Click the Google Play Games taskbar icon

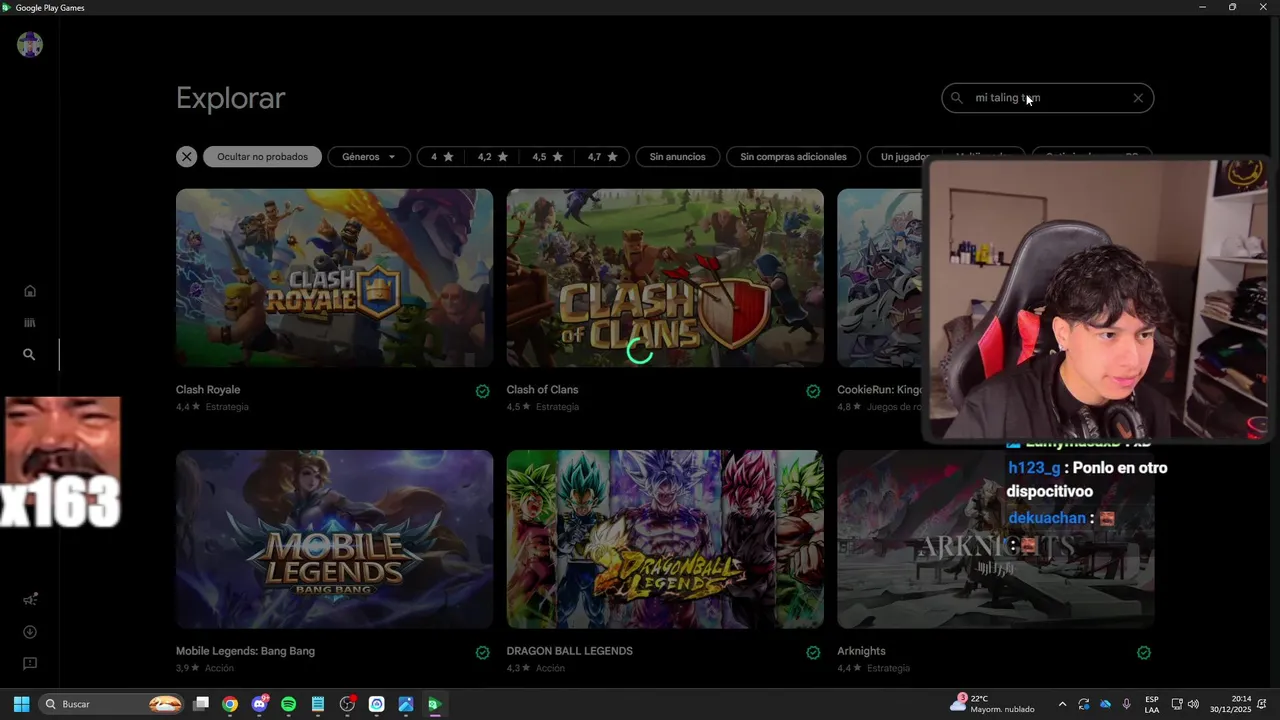(434, 704)
